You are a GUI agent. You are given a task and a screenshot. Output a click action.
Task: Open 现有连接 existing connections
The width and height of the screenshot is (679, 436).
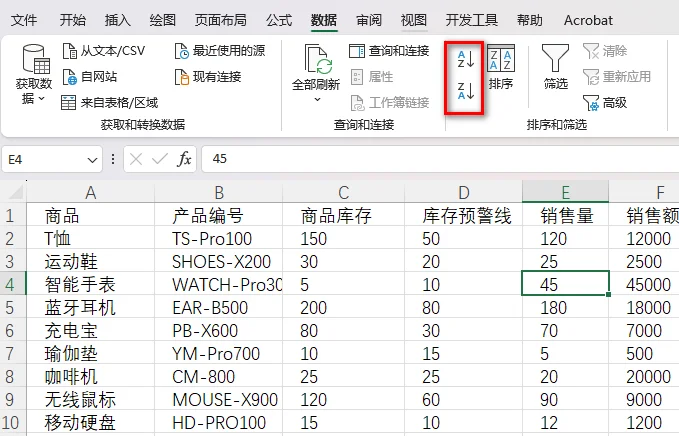click(208, 77)
